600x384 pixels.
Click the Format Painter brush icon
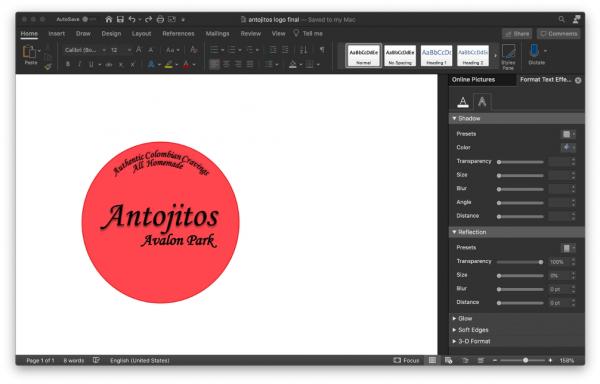click(x=48, y=67)
